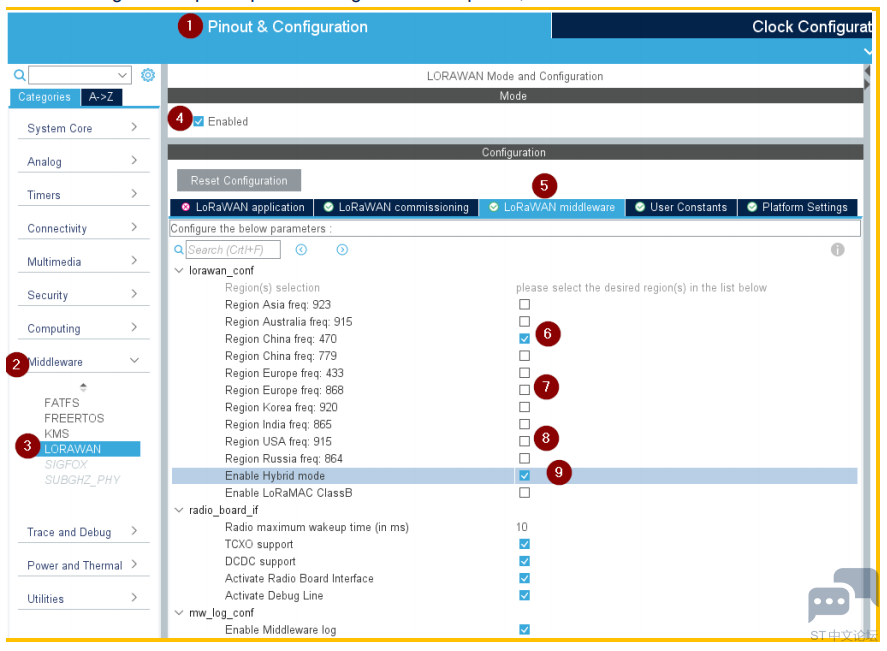Go to next search result arrow
The image size is (887, 651).
tap(342, 250)
